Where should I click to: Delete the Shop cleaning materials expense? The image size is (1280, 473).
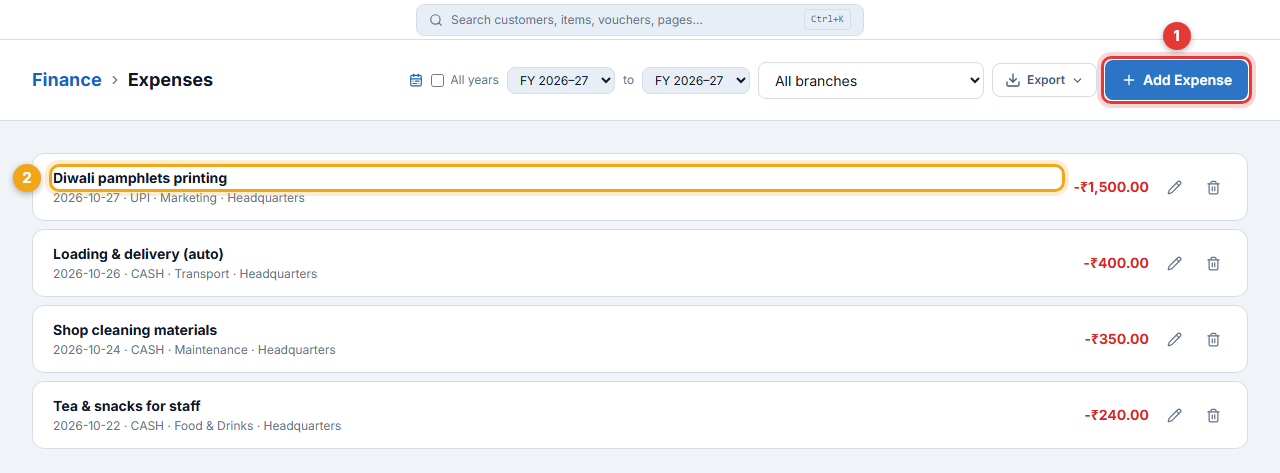(1213, 339)
